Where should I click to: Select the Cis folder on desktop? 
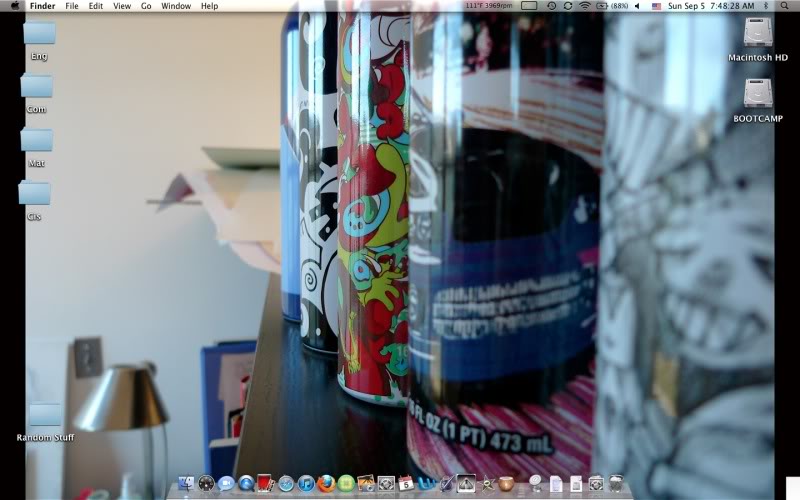(34, 193)
